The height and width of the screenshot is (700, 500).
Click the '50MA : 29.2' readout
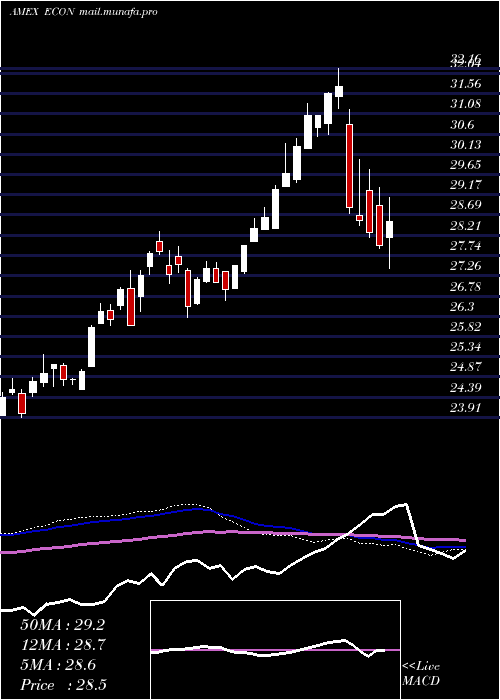[x=62, y=625]
